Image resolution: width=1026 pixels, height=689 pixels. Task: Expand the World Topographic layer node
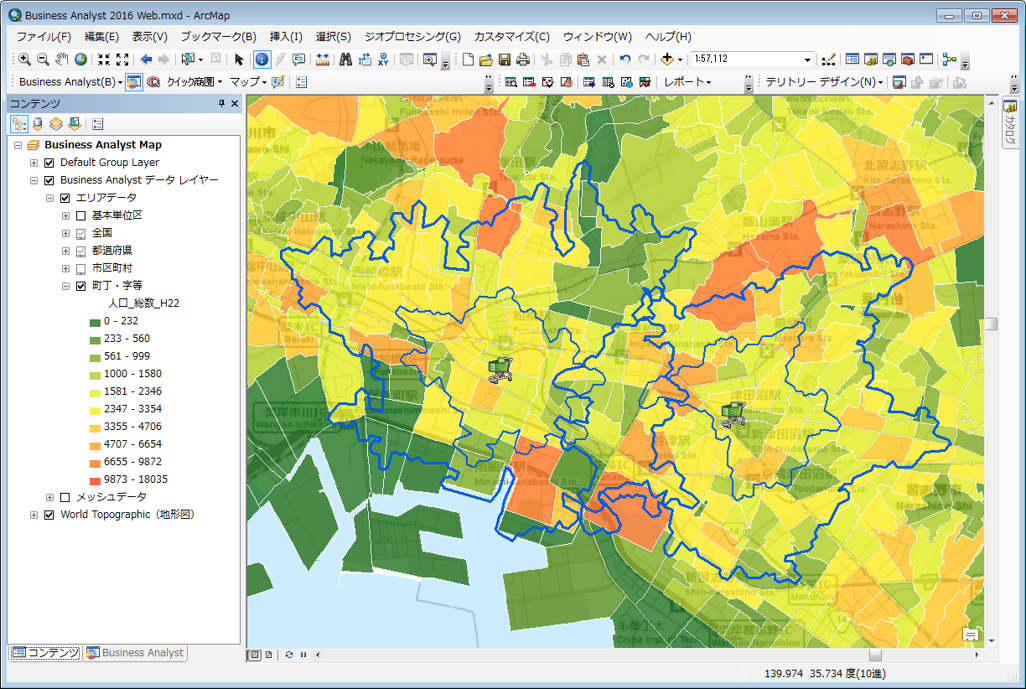(x=33, y=516)
